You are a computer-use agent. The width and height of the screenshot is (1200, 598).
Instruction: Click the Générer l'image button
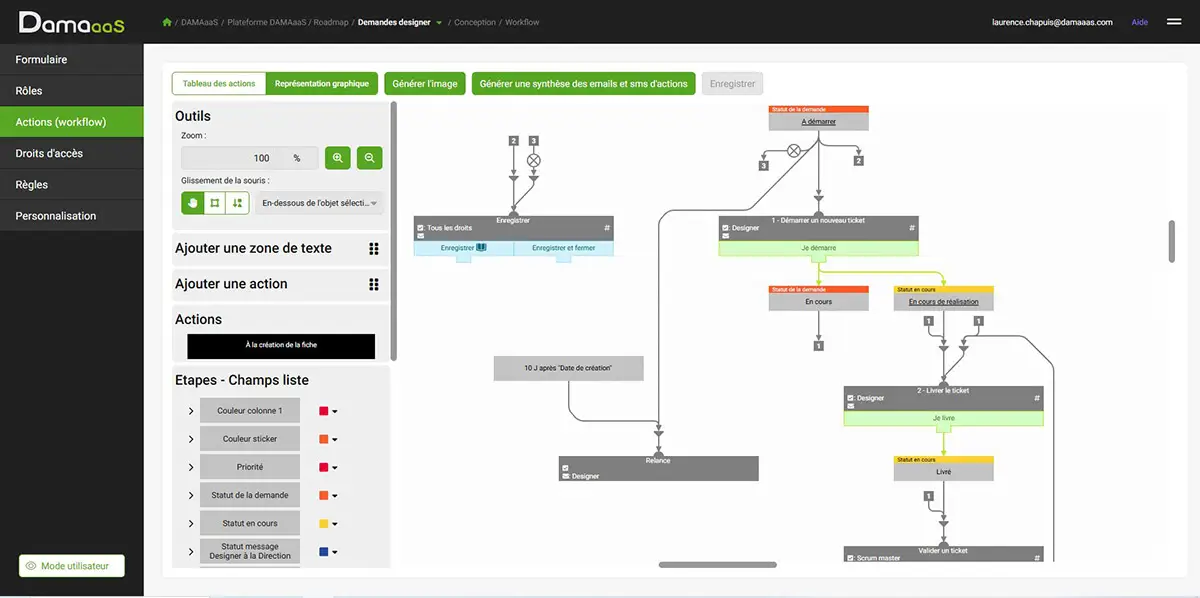(425, 84)
